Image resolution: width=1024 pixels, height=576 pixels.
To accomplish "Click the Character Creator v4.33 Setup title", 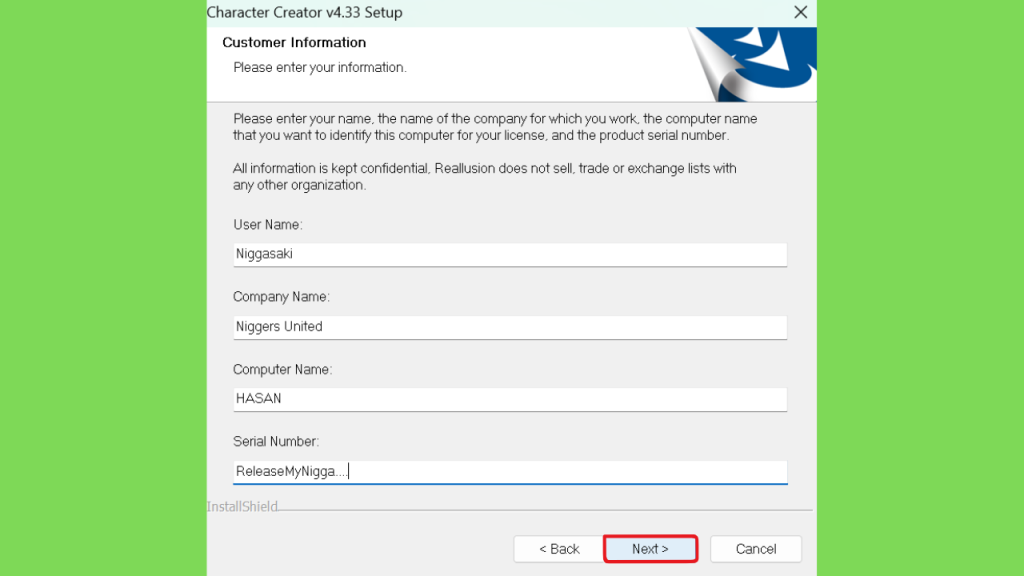I will [304, 12].
